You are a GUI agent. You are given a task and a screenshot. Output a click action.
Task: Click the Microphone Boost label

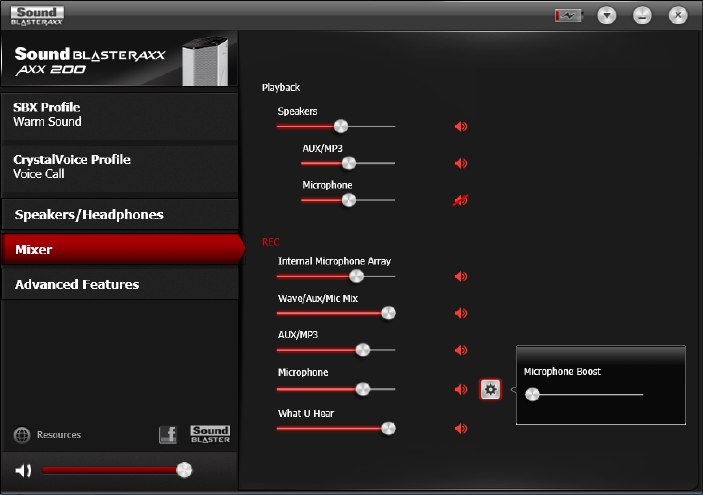point(562,372)
